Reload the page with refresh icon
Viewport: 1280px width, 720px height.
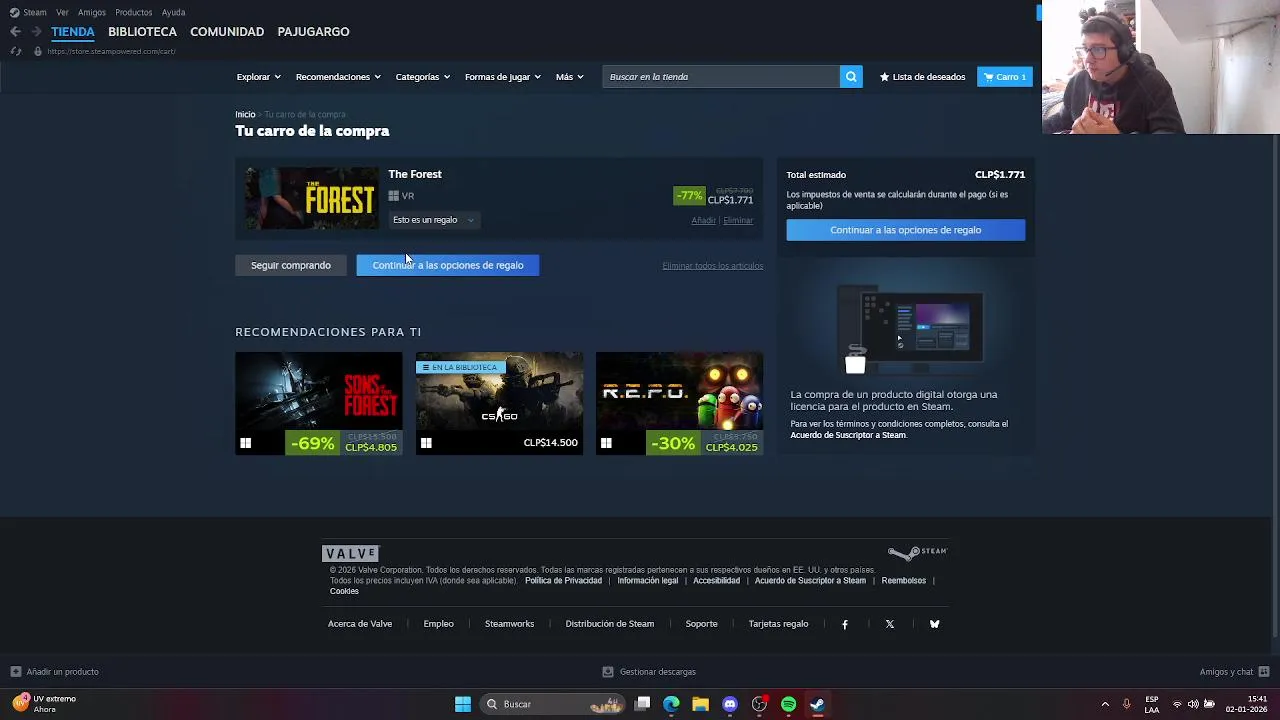16,51
